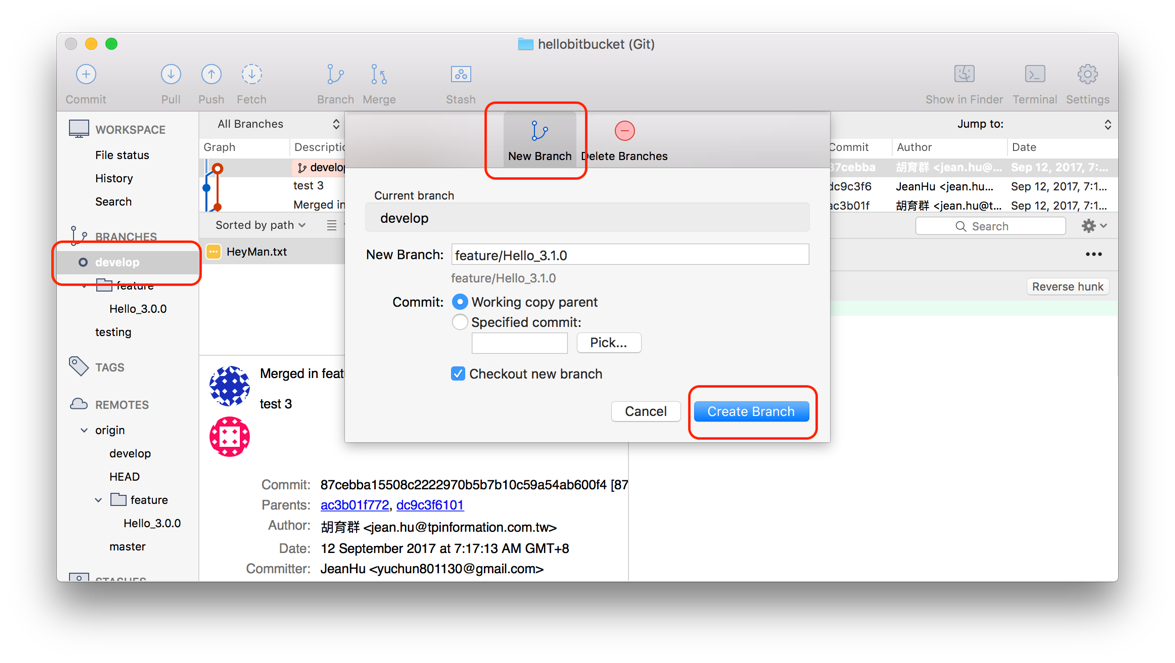Collapse the origin remote chevron
This screenshot has height=663, width=1175.
pos(84,430)
